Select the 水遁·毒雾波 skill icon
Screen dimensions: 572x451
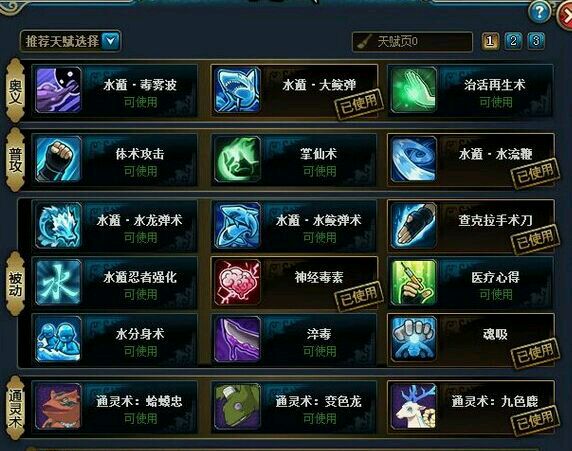(58, 90)
